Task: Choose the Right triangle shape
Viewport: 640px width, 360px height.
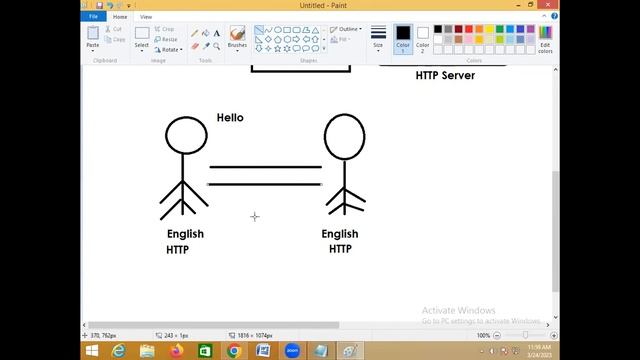Action: point(259,40)
